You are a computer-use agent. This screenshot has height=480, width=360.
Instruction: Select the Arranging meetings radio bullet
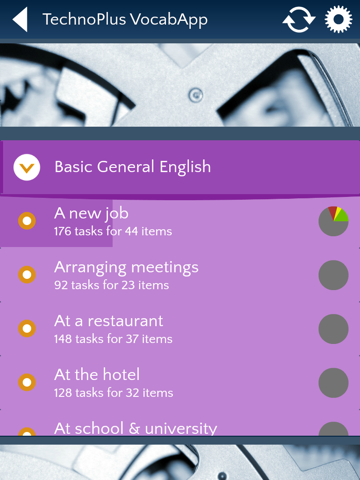click(27, 275)
